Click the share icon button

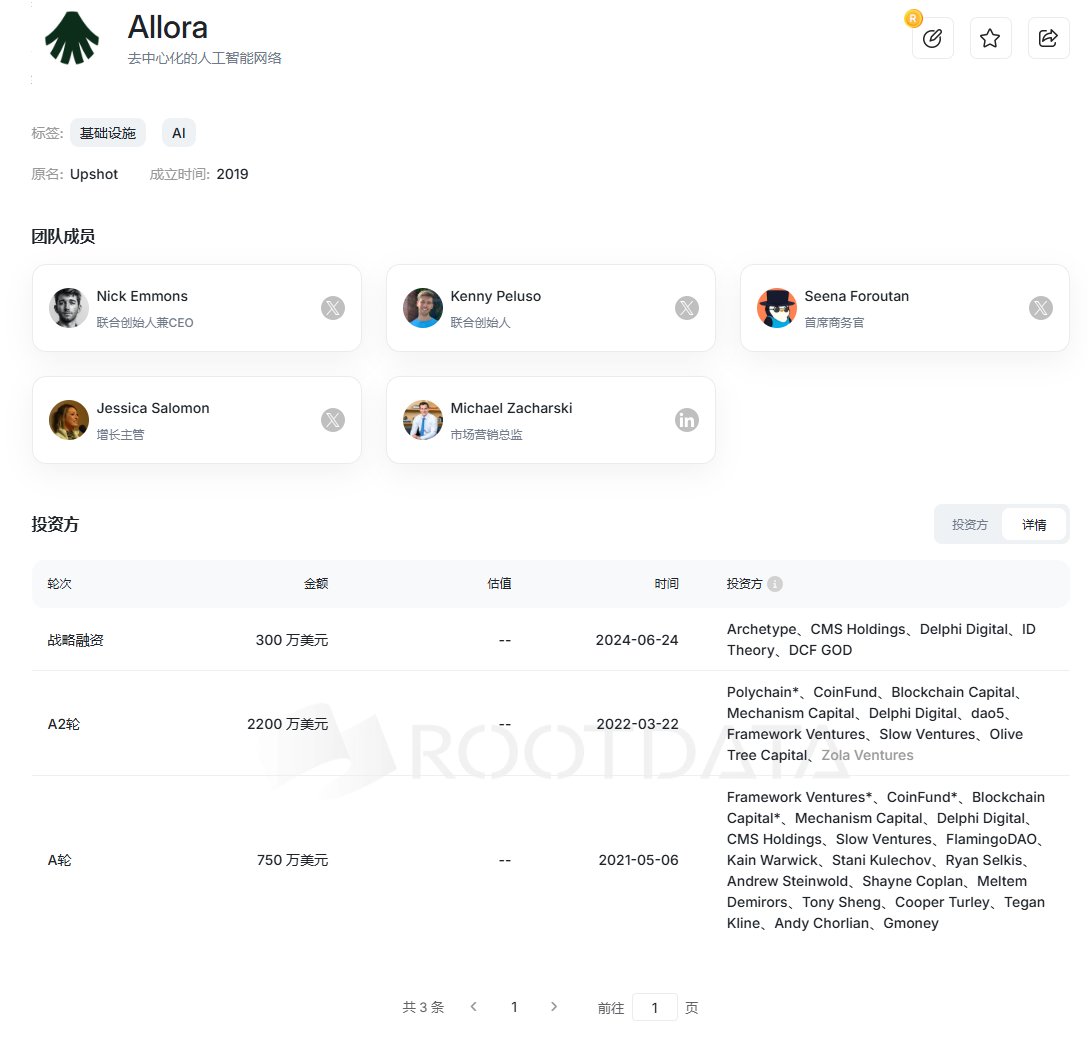(x=1048, y=38)
